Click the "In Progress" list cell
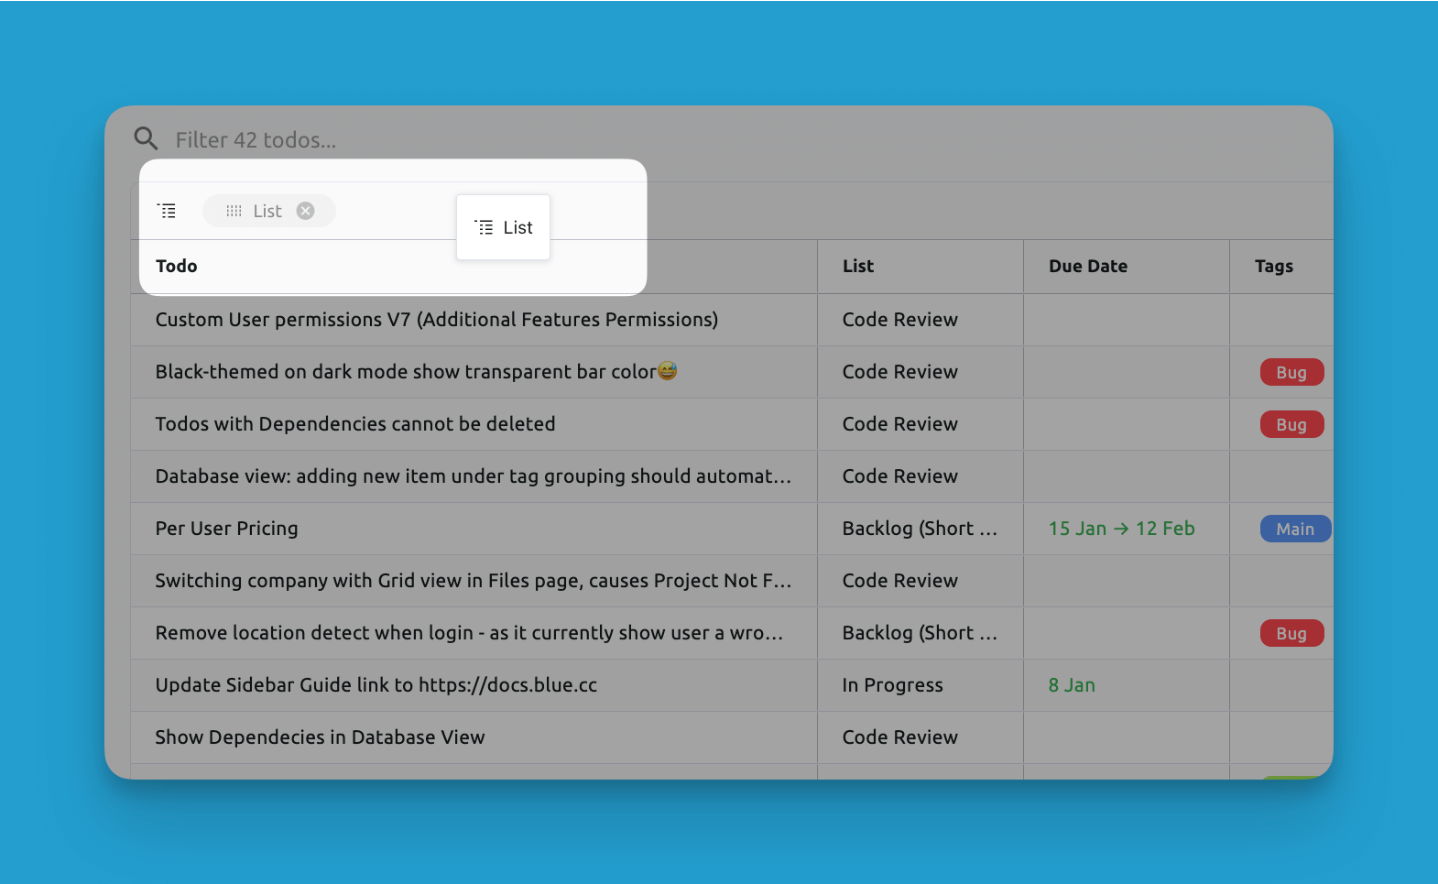 tap(892, 686)
